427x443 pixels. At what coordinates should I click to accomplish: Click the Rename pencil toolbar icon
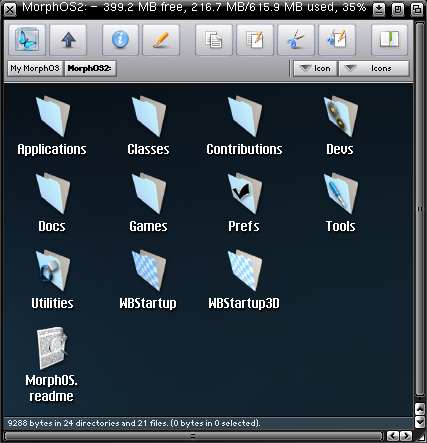(x=161, y=40)
